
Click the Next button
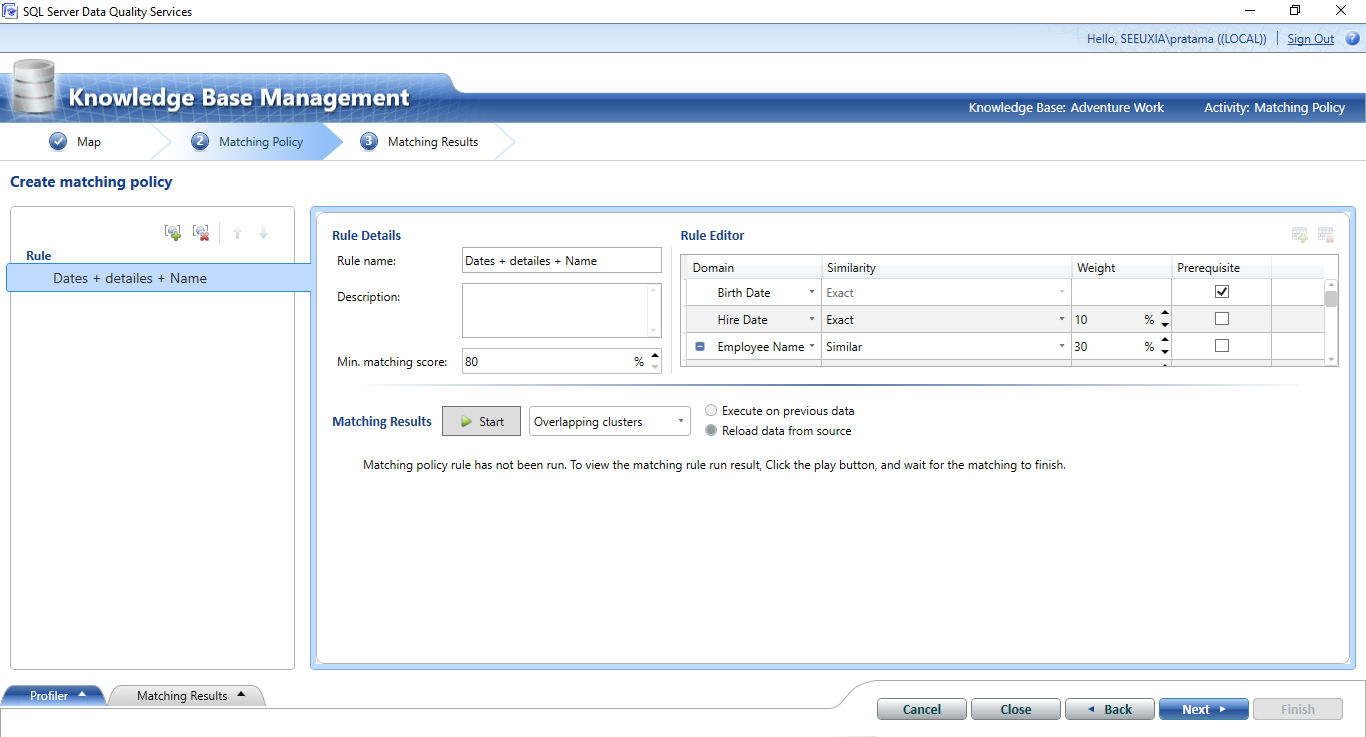(1204, 709)
